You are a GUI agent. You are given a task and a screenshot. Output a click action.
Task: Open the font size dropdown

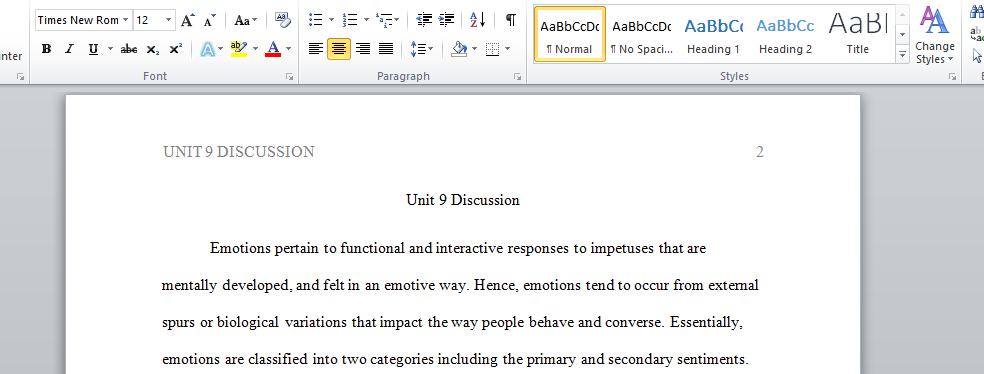click(x=169, y=20)
